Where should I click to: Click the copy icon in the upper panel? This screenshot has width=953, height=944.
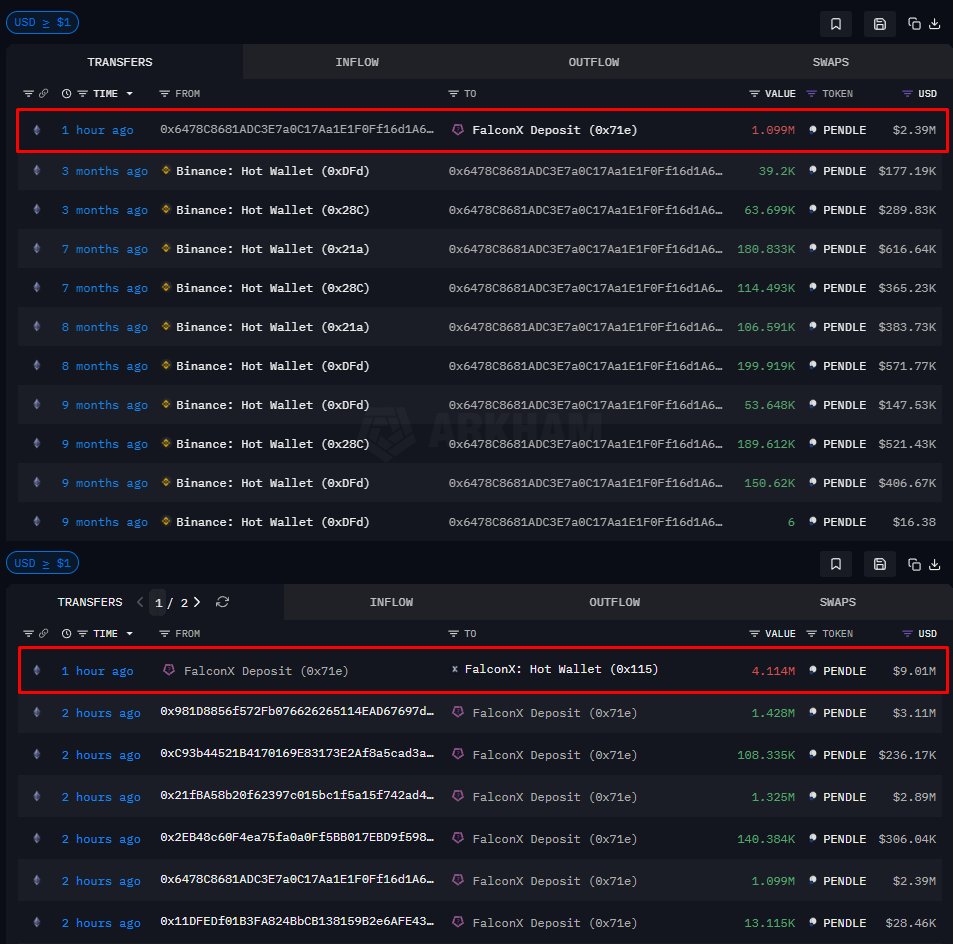(x=914, y=24)
